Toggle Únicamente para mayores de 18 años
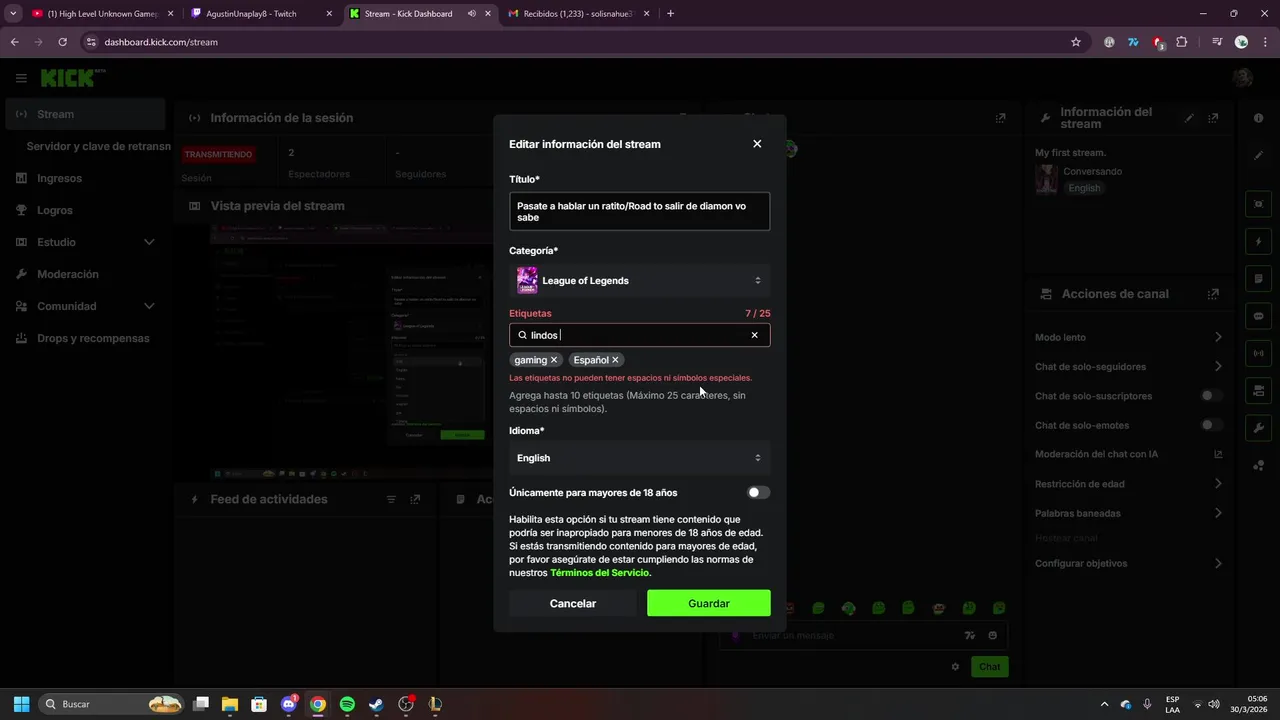The width and height of the screenshot is (1280, 720). (x=759, y=492)
